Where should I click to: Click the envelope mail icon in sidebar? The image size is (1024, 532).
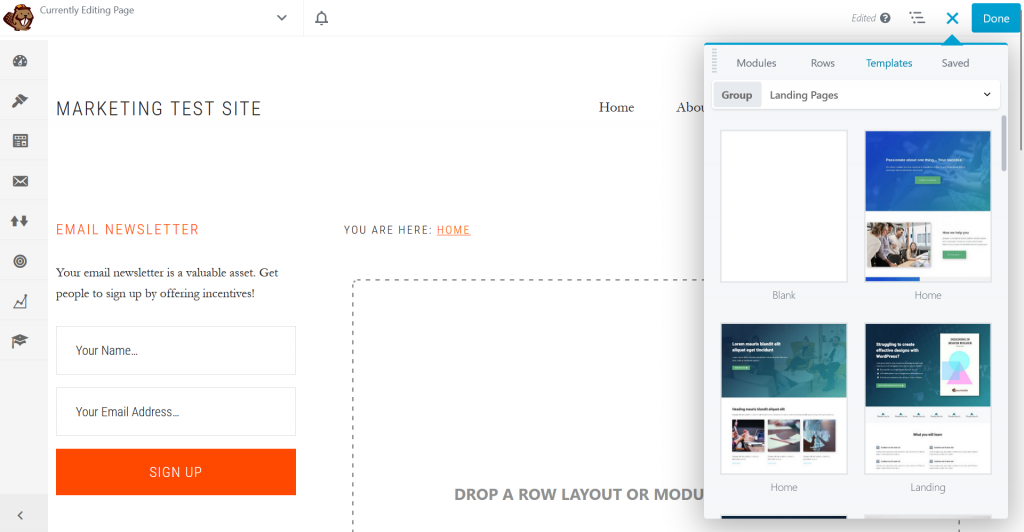[20, 181]
